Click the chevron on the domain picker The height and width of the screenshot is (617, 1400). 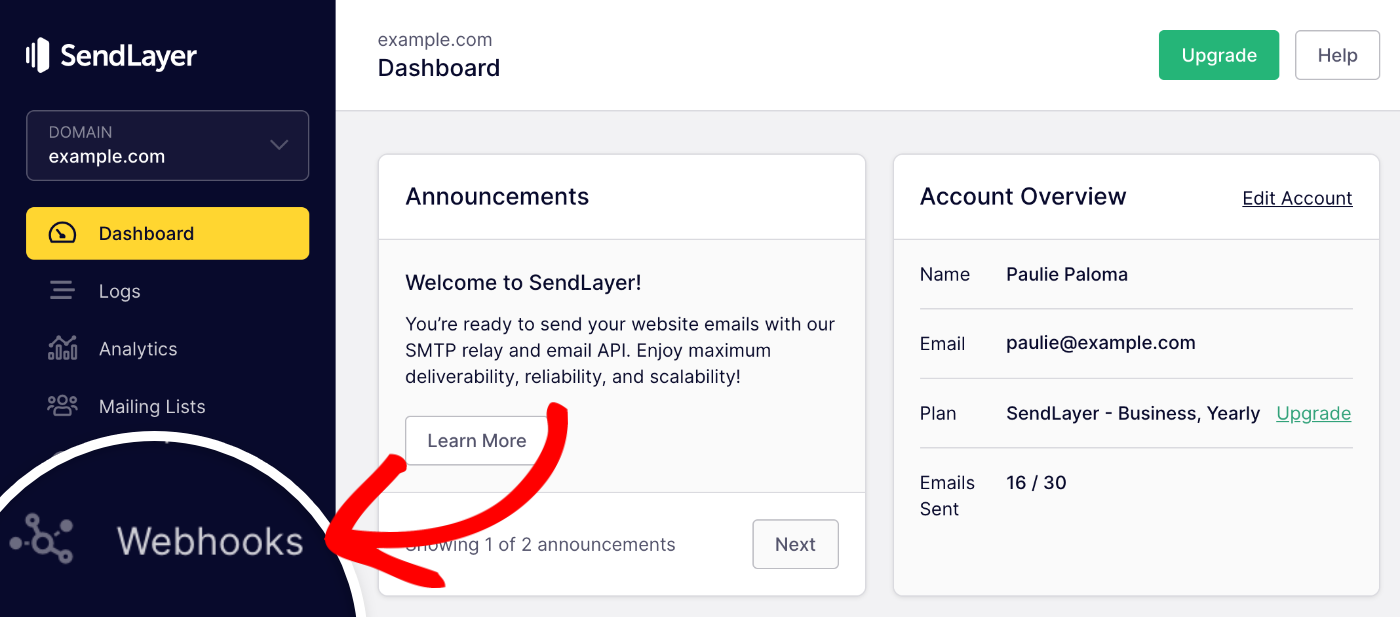(279, 145)
